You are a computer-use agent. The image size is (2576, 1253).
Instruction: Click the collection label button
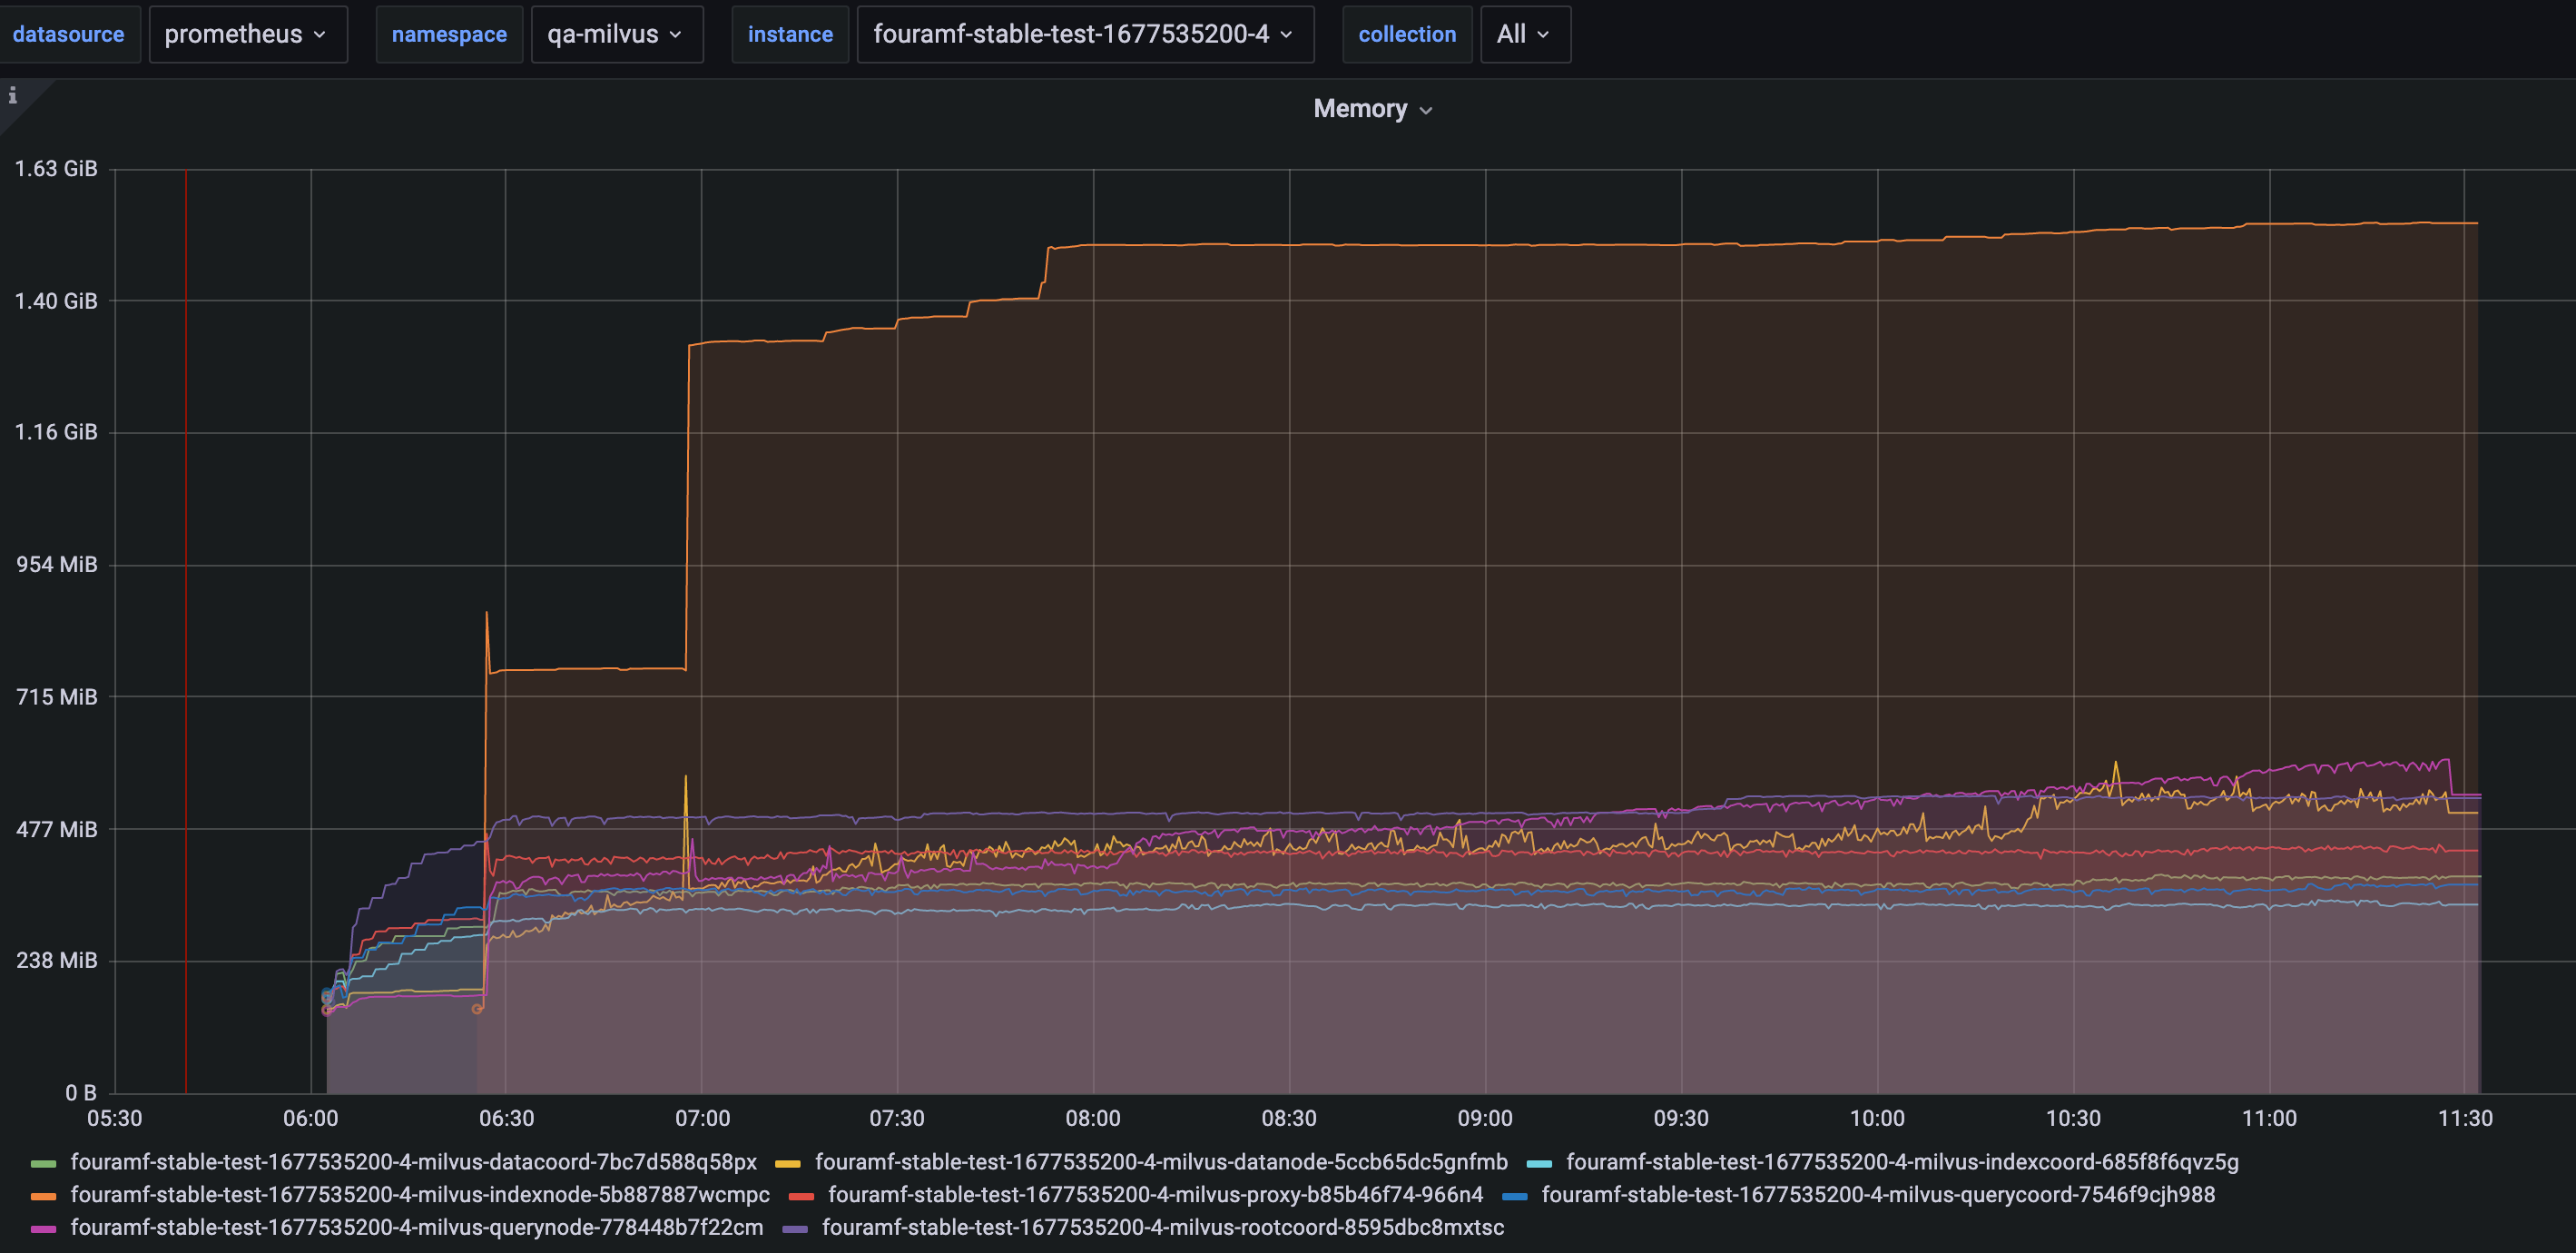coord(1407,33)
